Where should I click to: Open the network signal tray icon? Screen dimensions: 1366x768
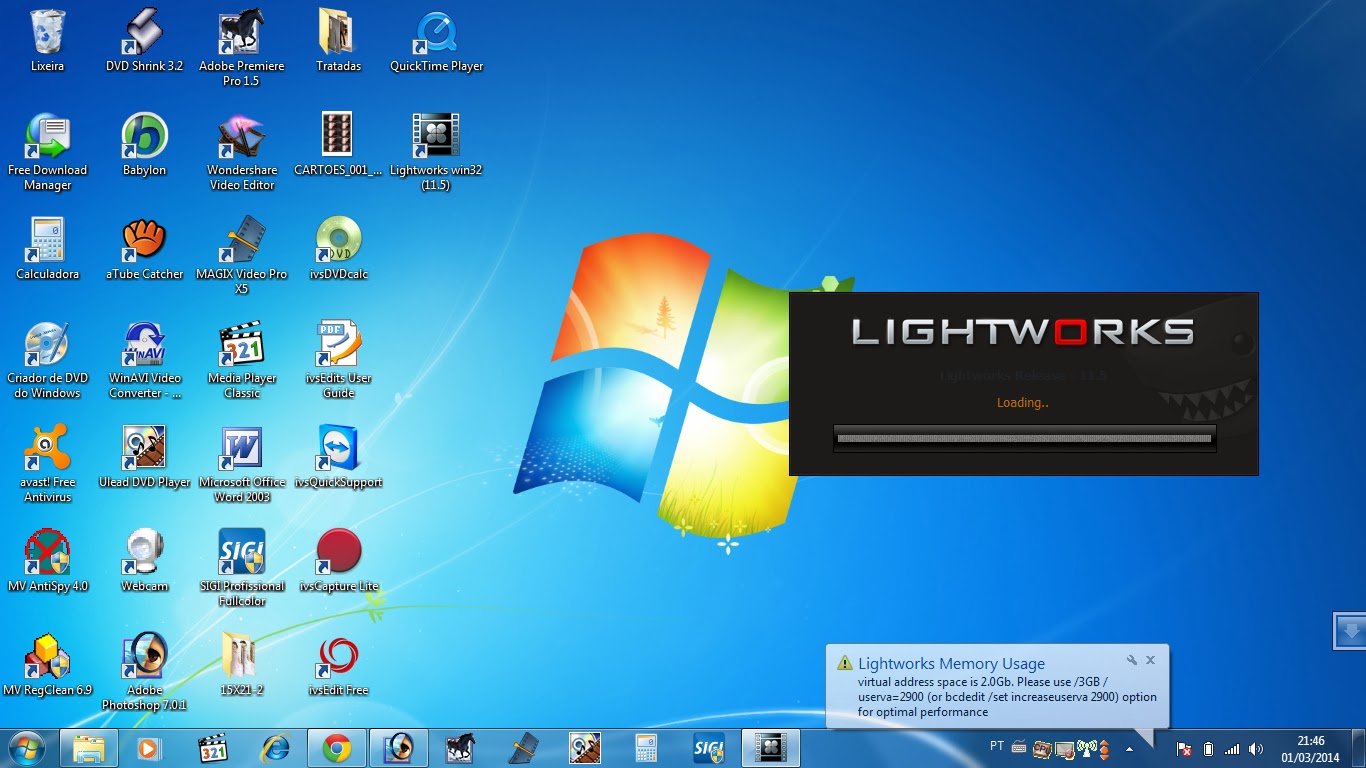click(1232, 748)
